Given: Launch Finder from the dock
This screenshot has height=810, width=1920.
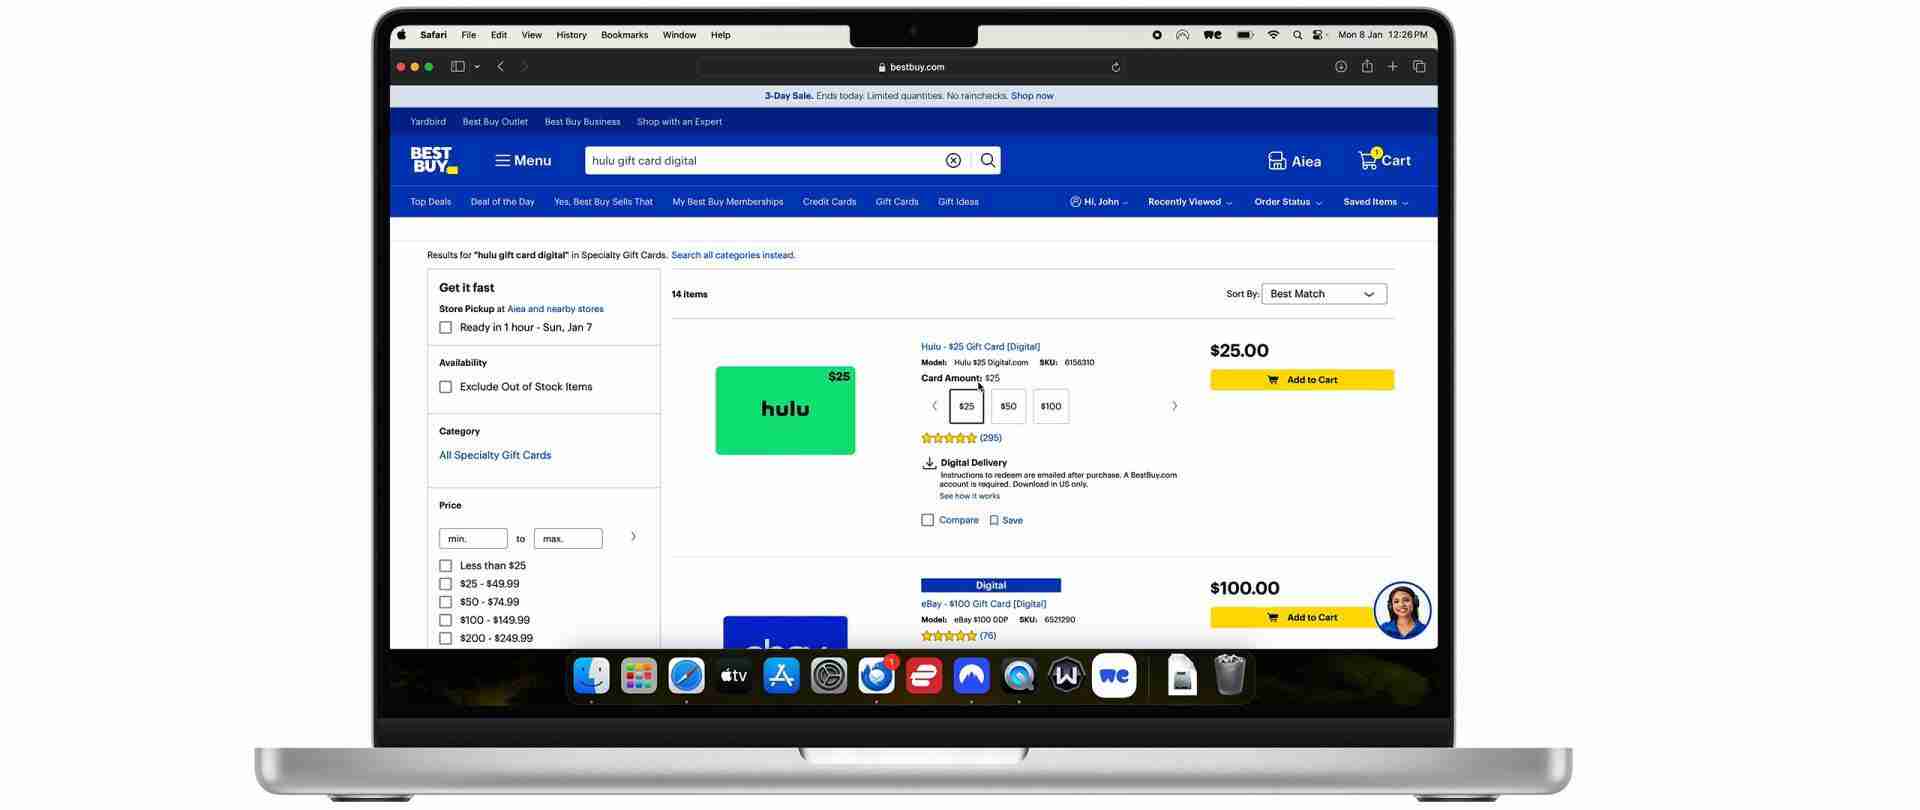Looking at the screenshot, I should pyautogui.click(x=591, y=676).
